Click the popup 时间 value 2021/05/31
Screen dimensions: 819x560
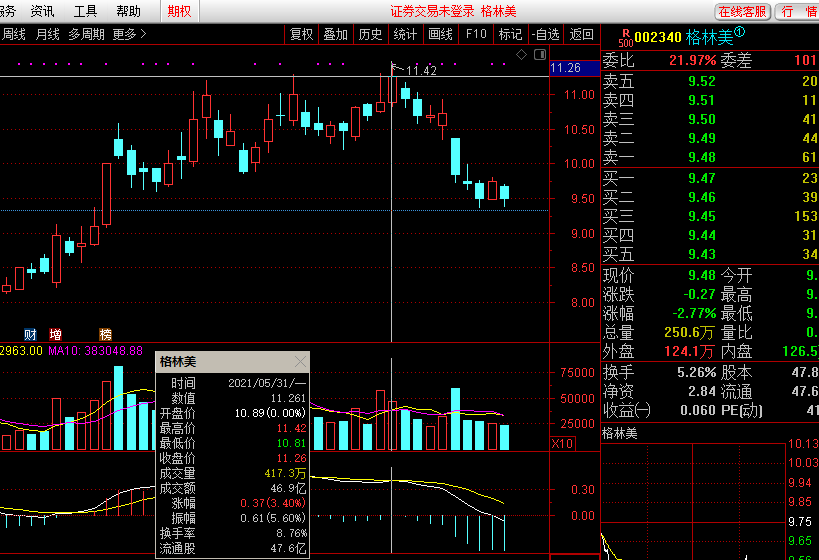[267, 383]
